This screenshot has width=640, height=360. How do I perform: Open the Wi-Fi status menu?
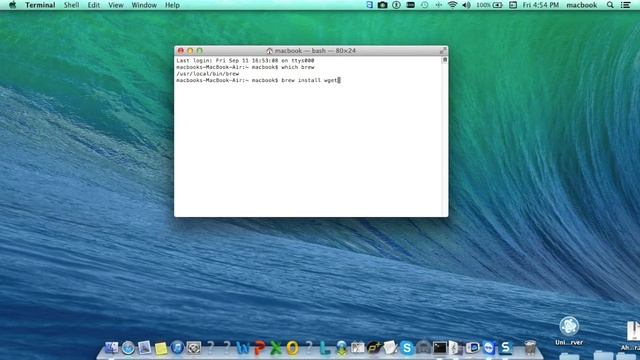click(x=452, y=5)
